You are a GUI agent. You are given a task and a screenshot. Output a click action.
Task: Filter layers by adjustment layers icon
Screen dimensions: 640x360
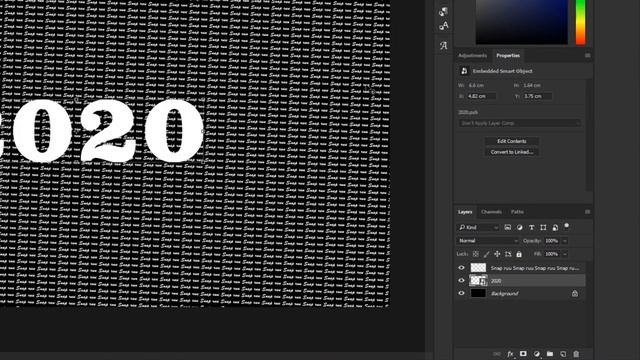click(519, 227)
